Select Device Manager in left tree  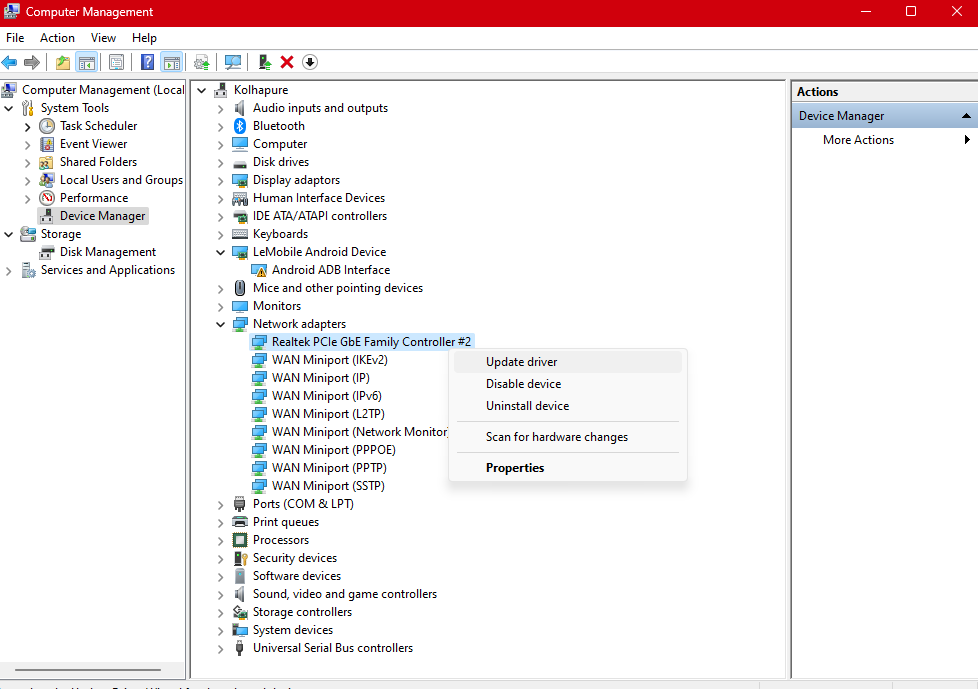coord(93,216)
